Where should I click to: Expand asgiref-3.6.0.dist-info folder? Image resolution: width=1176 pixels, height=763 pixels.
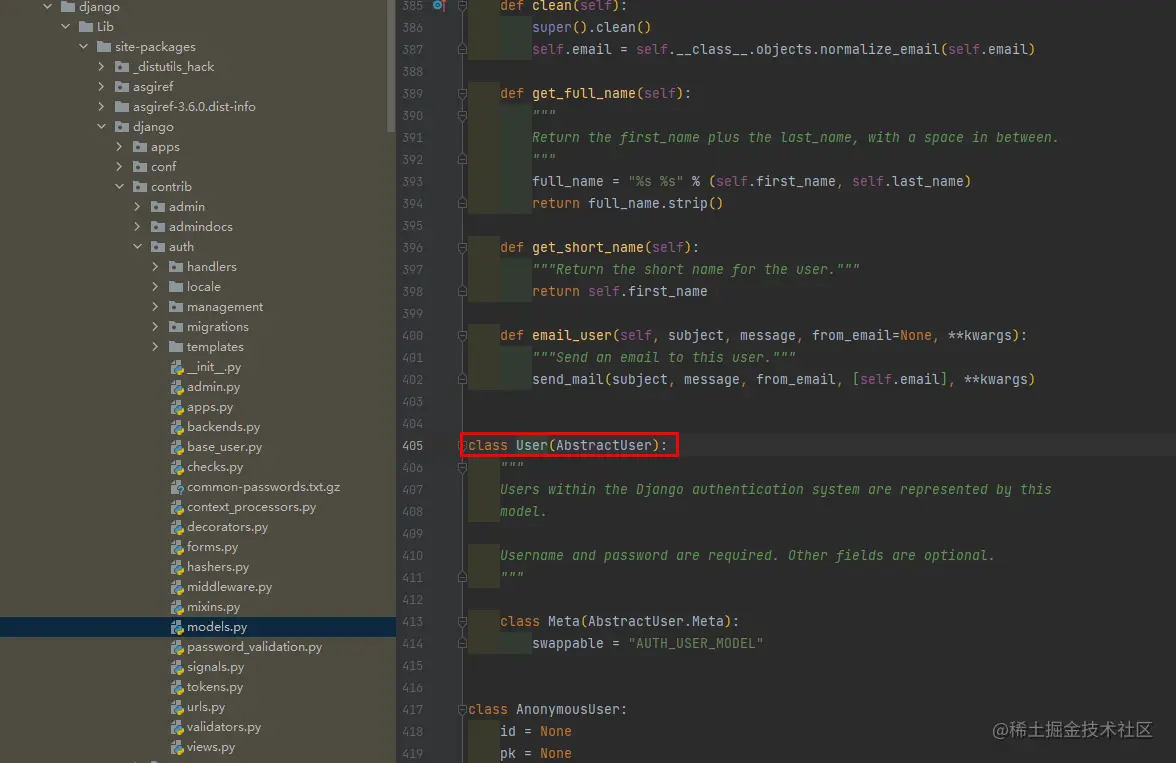click(101, 107)
